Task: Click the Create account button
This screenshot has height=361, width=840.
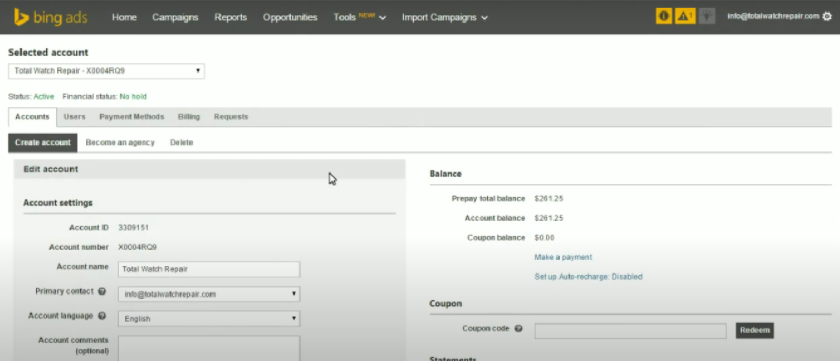Action: 43,142
